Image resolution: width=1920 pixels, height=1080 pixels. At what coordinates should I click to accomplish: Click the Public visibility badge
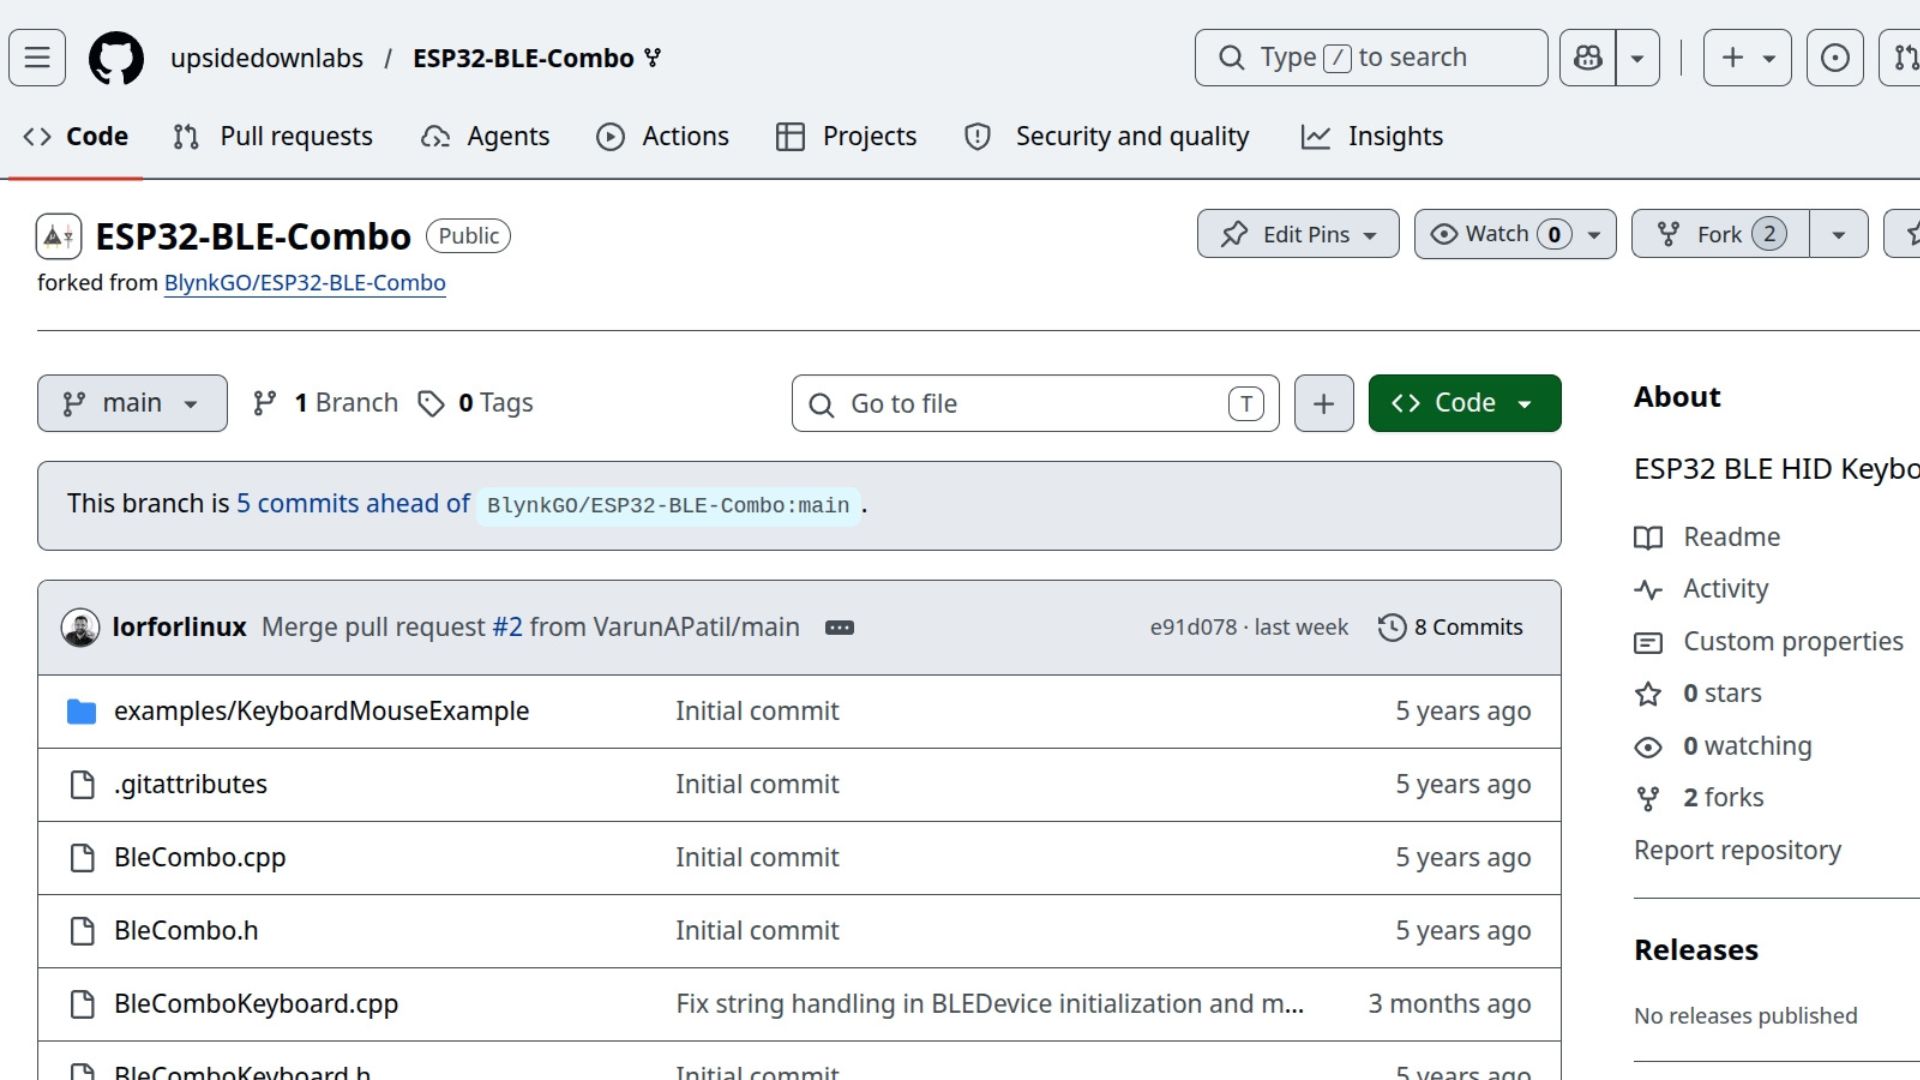[468, 236]
